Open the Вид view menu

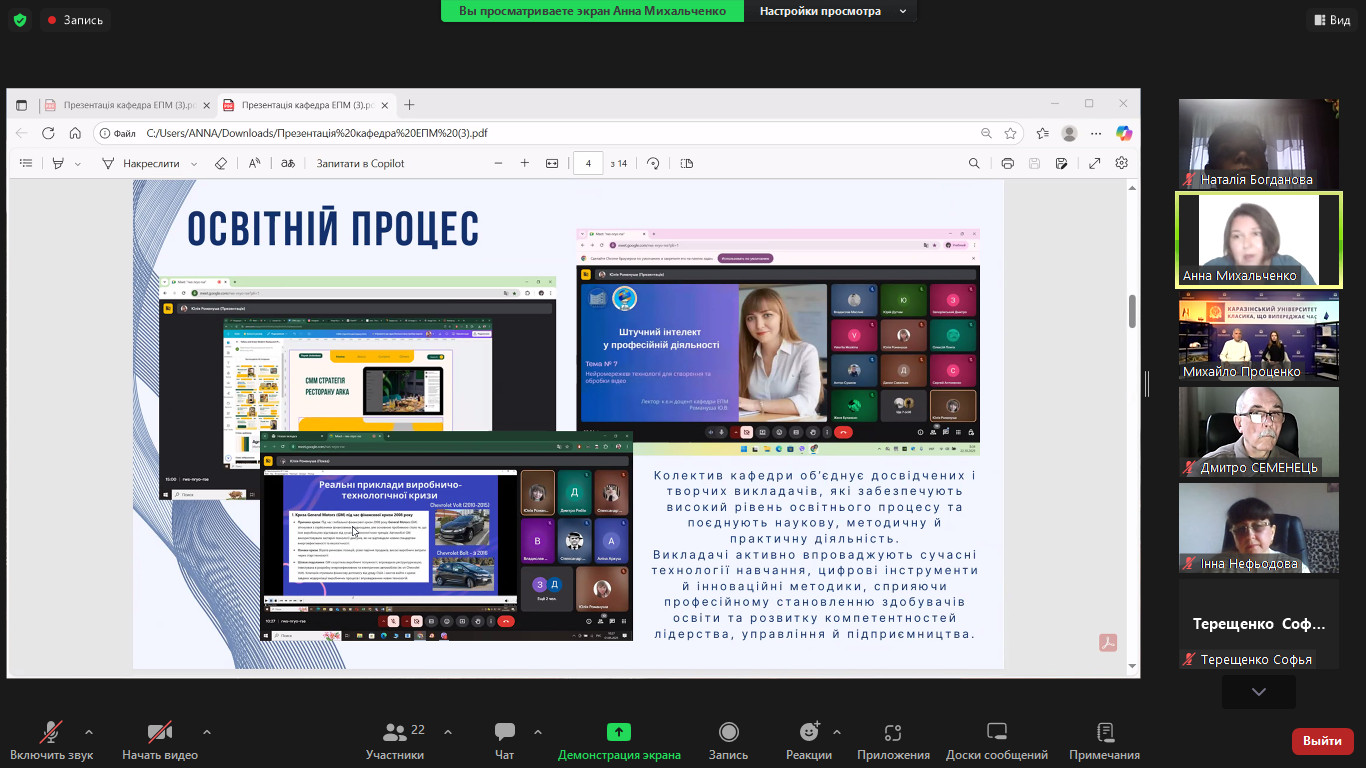coord(1330,20)
